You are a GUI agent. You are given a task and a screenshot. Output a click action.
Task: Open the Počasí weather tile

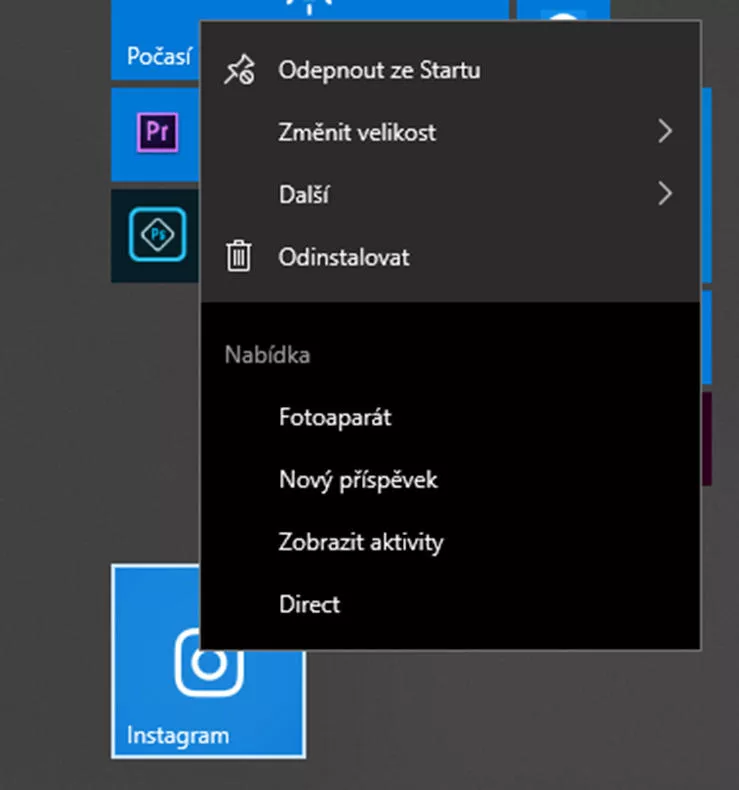point(156,40)
